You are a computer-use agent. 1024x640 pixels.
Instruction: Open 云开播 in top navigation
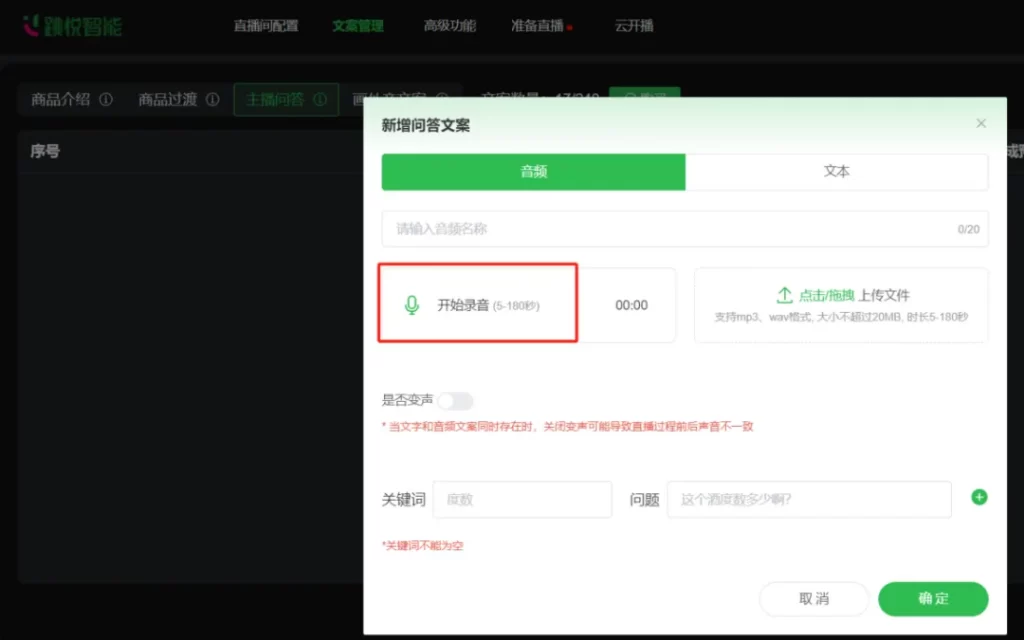tap(634, 26)
